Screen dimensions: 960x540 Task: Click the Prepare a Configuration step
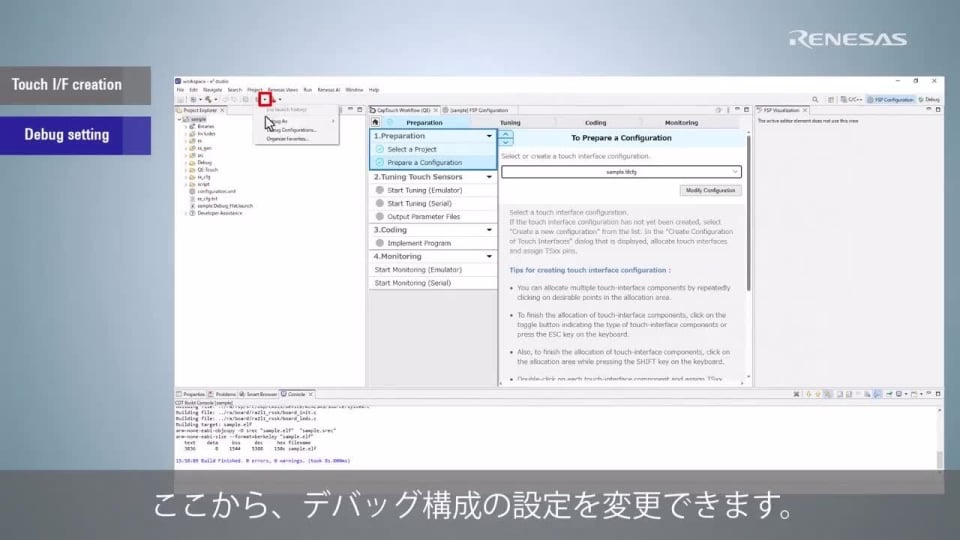[433, 163]
